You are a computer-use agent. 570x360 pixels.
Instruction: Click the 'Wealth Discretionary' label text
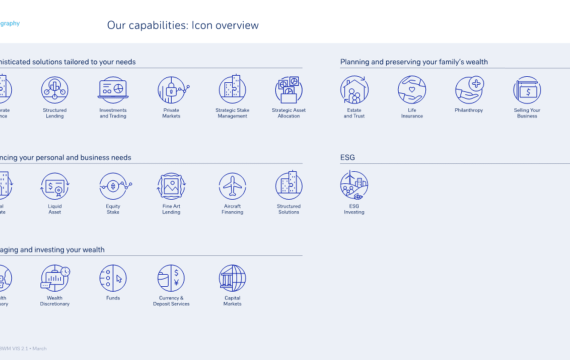point(55,301)
